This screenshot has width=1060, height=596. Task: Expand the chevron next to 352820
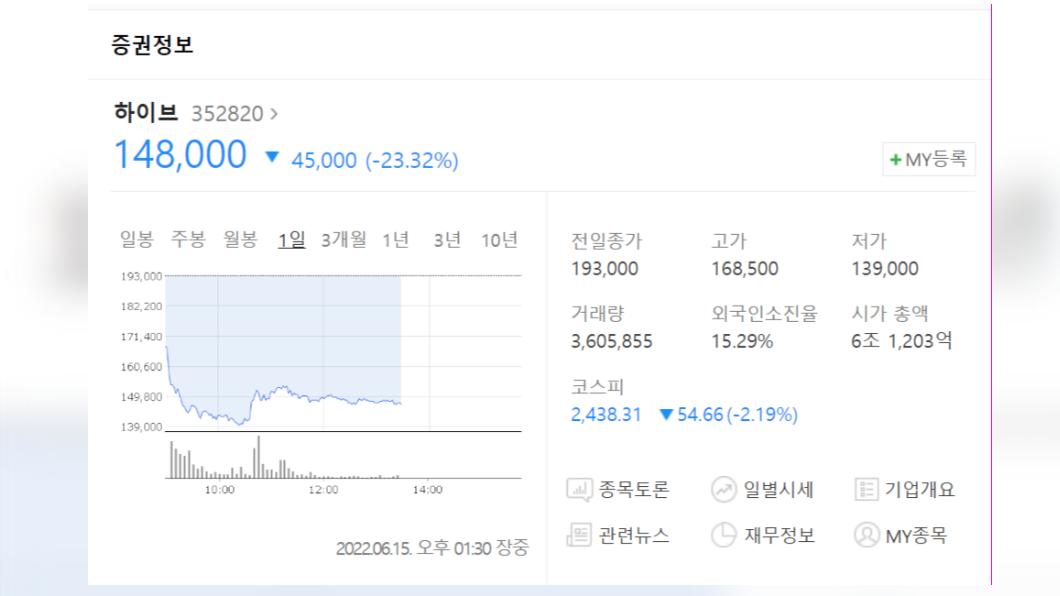point(274,114)
